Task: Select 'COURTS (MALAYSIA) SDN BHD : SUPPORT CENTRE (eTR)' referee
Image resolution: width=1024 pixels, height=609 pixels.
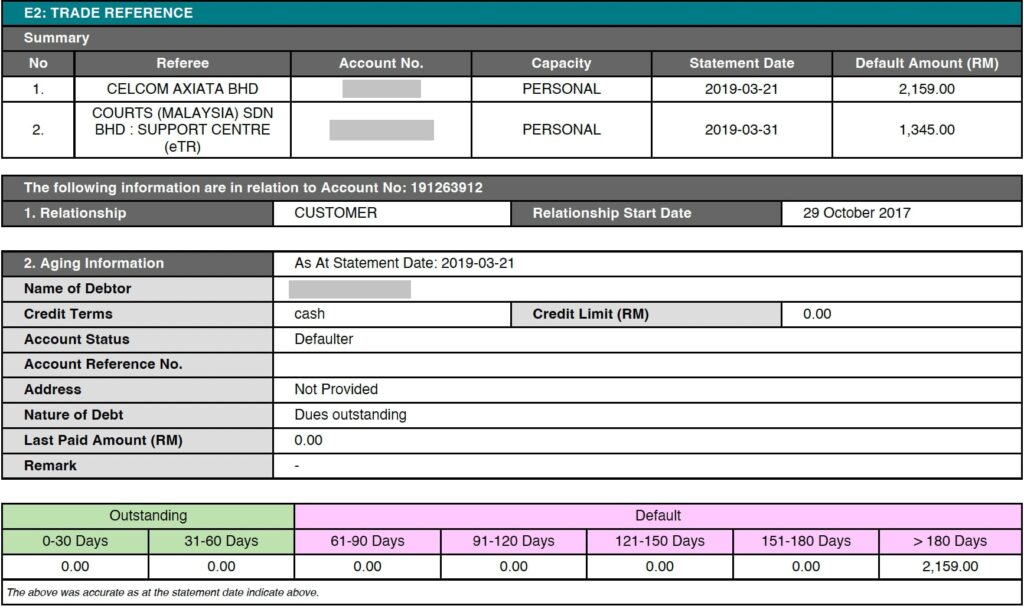Action: pos(182,129)
